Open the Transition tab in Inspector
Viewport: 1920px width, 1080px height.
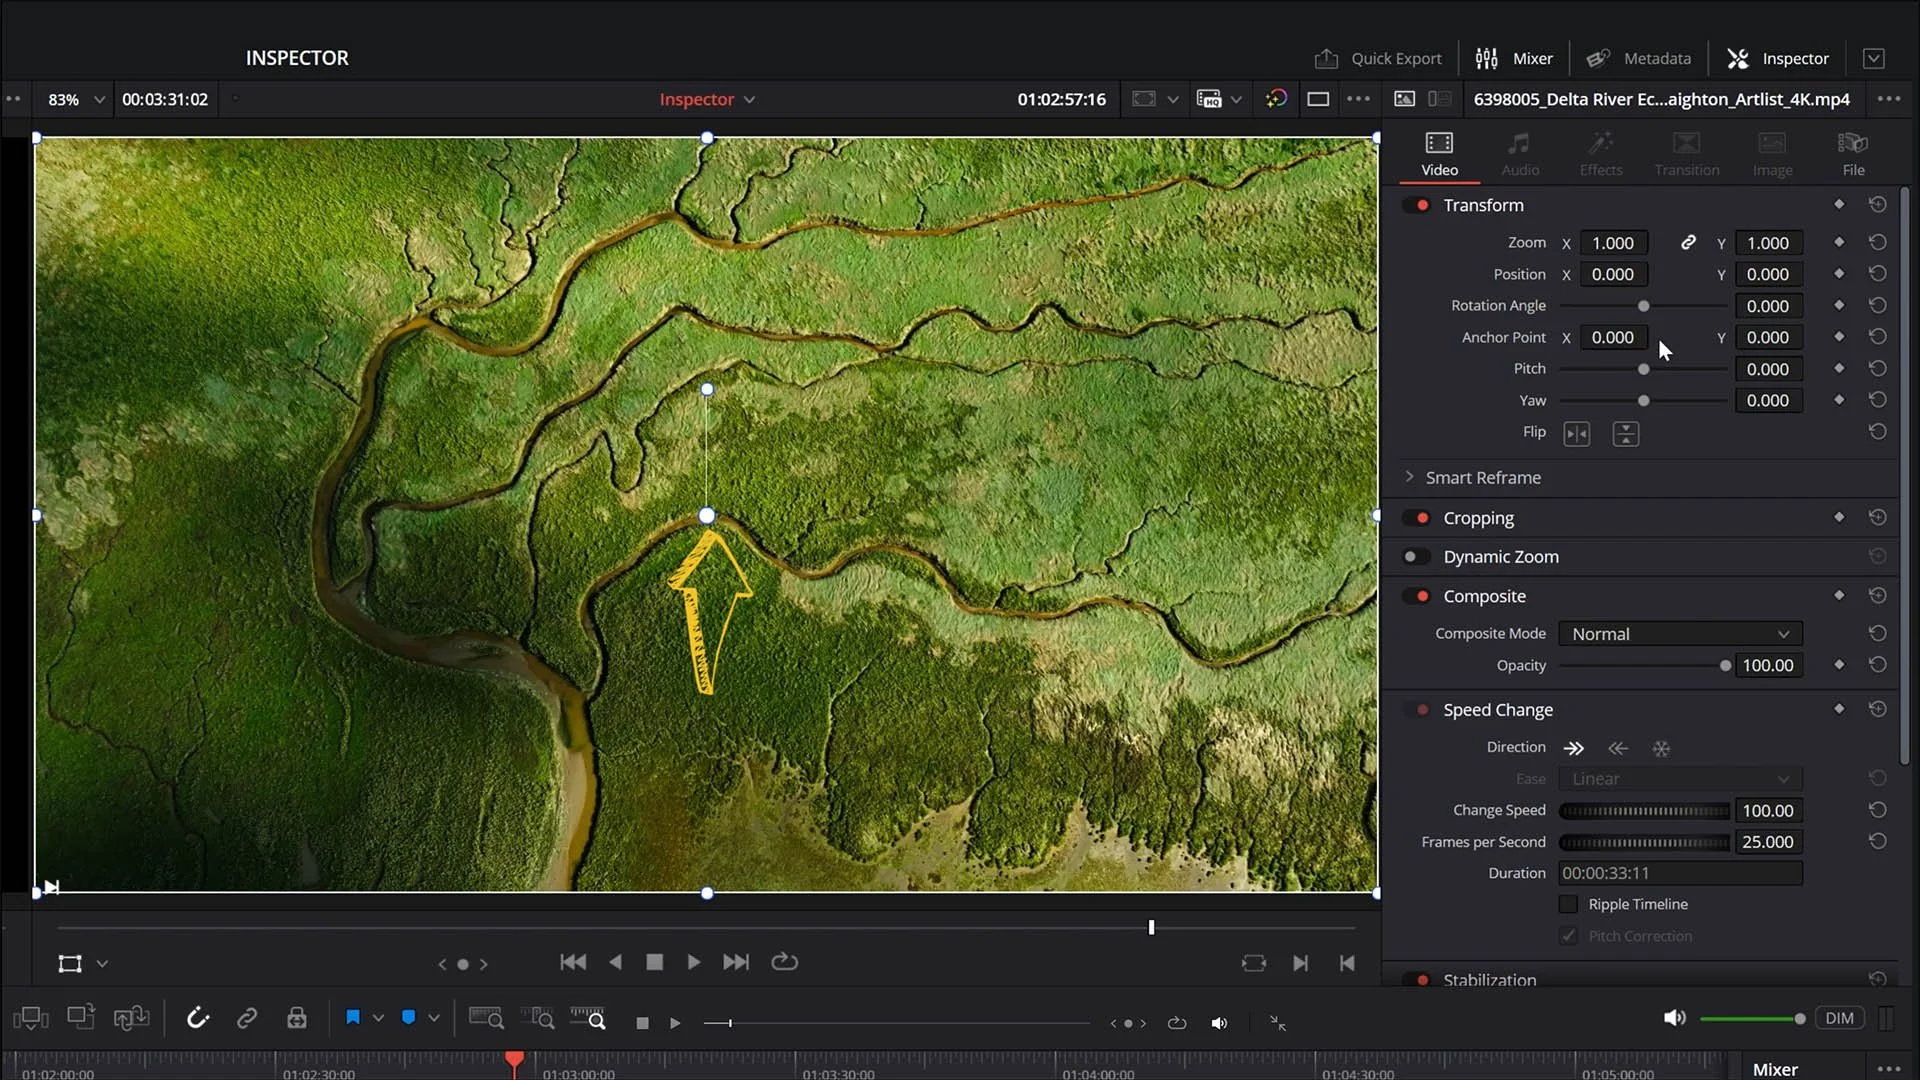click(x=1686, y=152)
